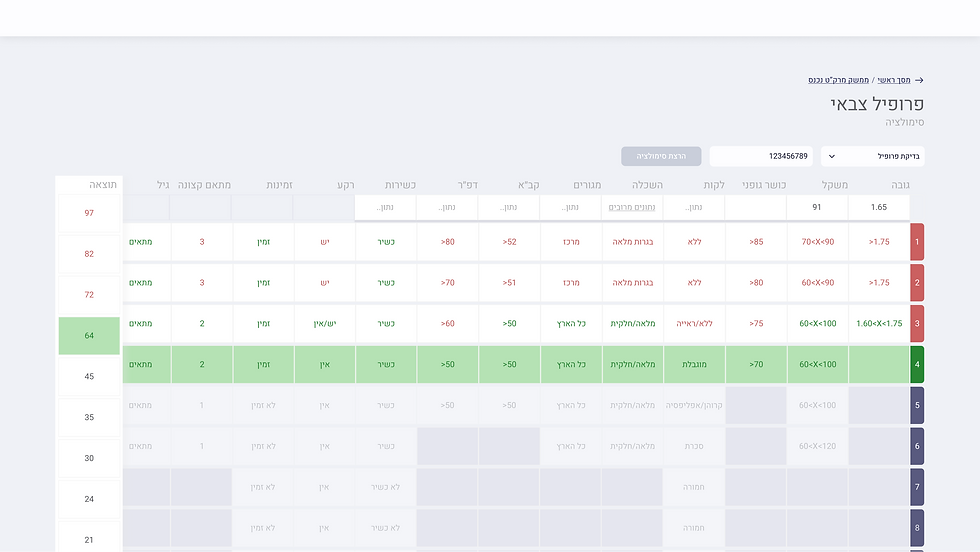
Task: Click the '70<X<90' weight cell in row 1
Action: (818, 242)
